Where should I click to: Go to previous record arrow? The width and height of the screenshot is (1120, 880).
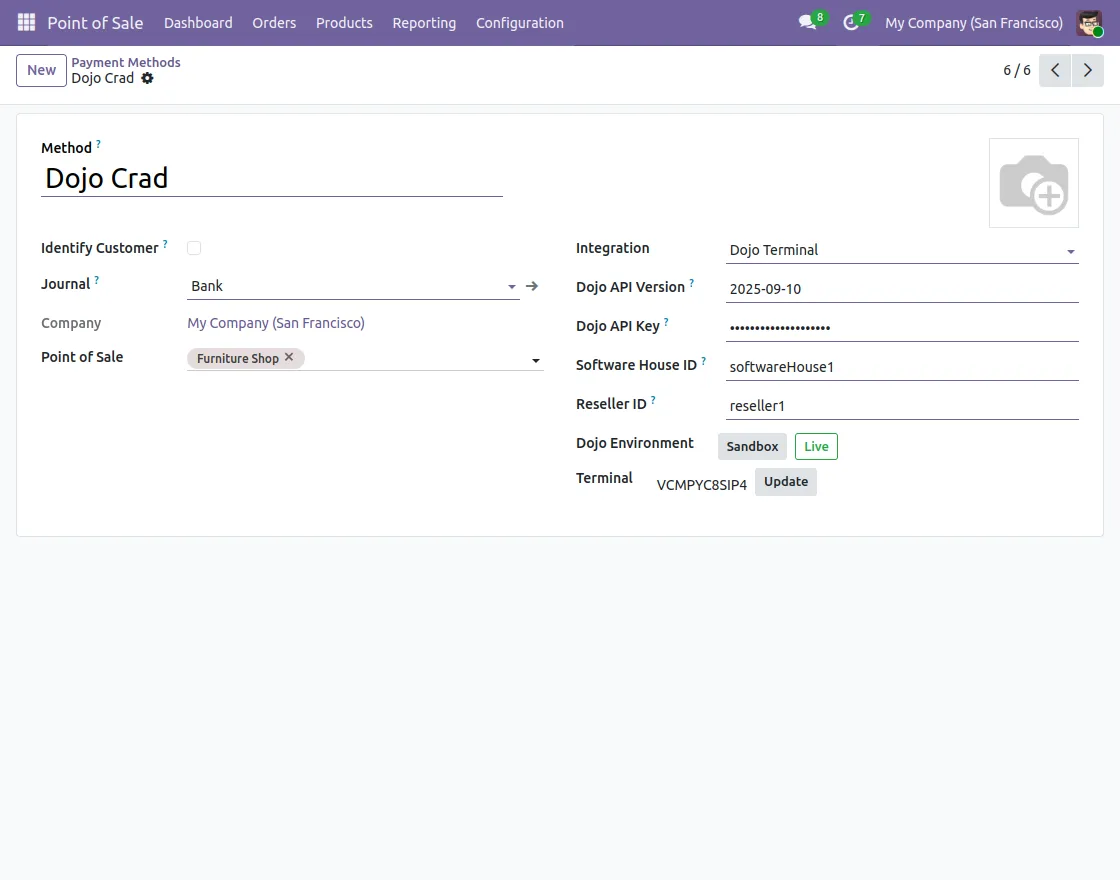1055,70
